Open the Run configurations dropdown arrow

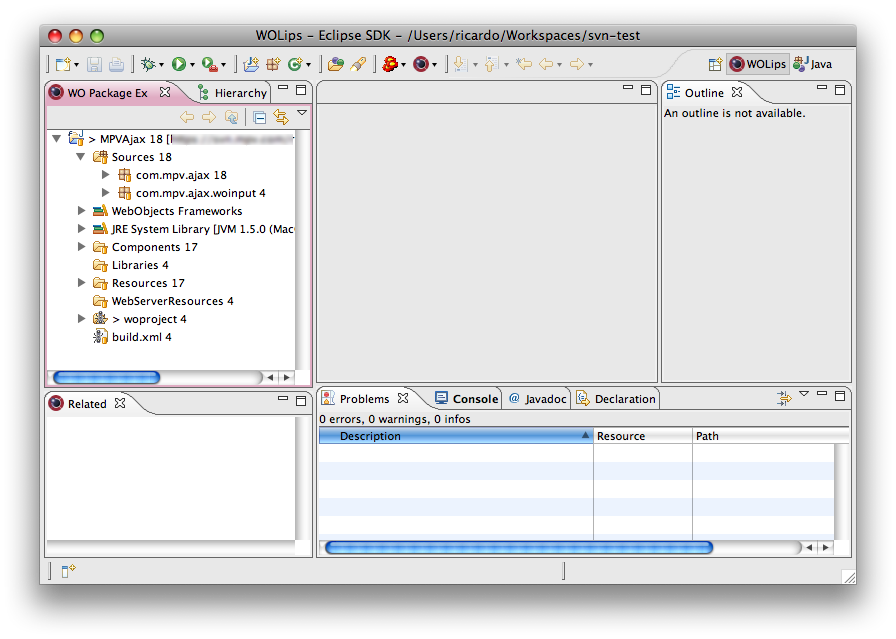coord(192,65)
